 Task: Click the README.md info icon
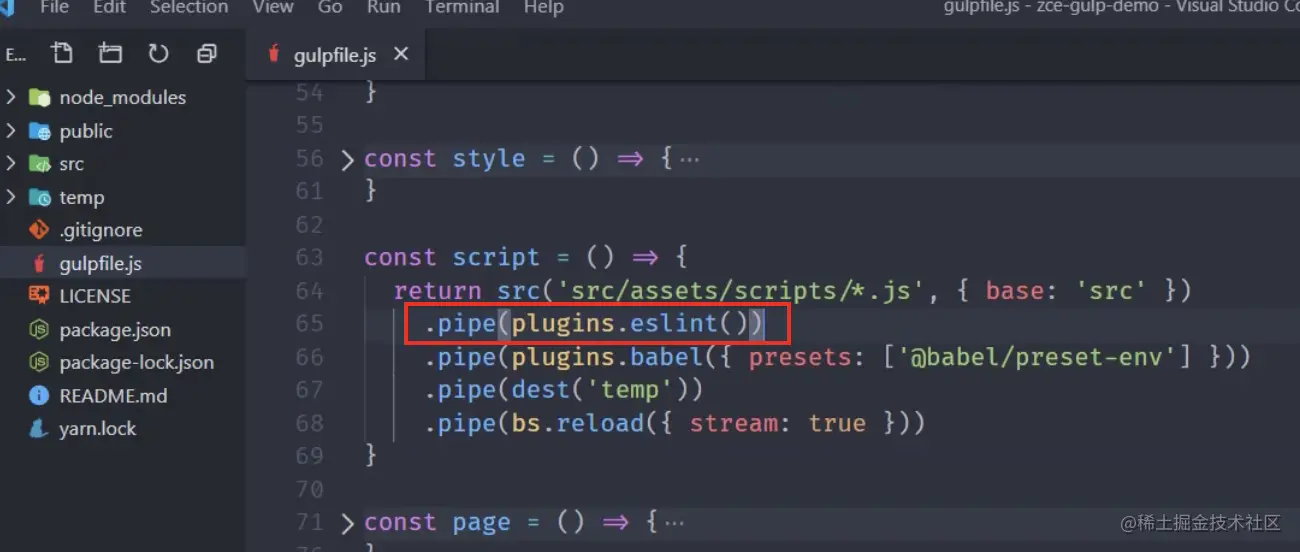pyautogui.click(x=40, y=395)
